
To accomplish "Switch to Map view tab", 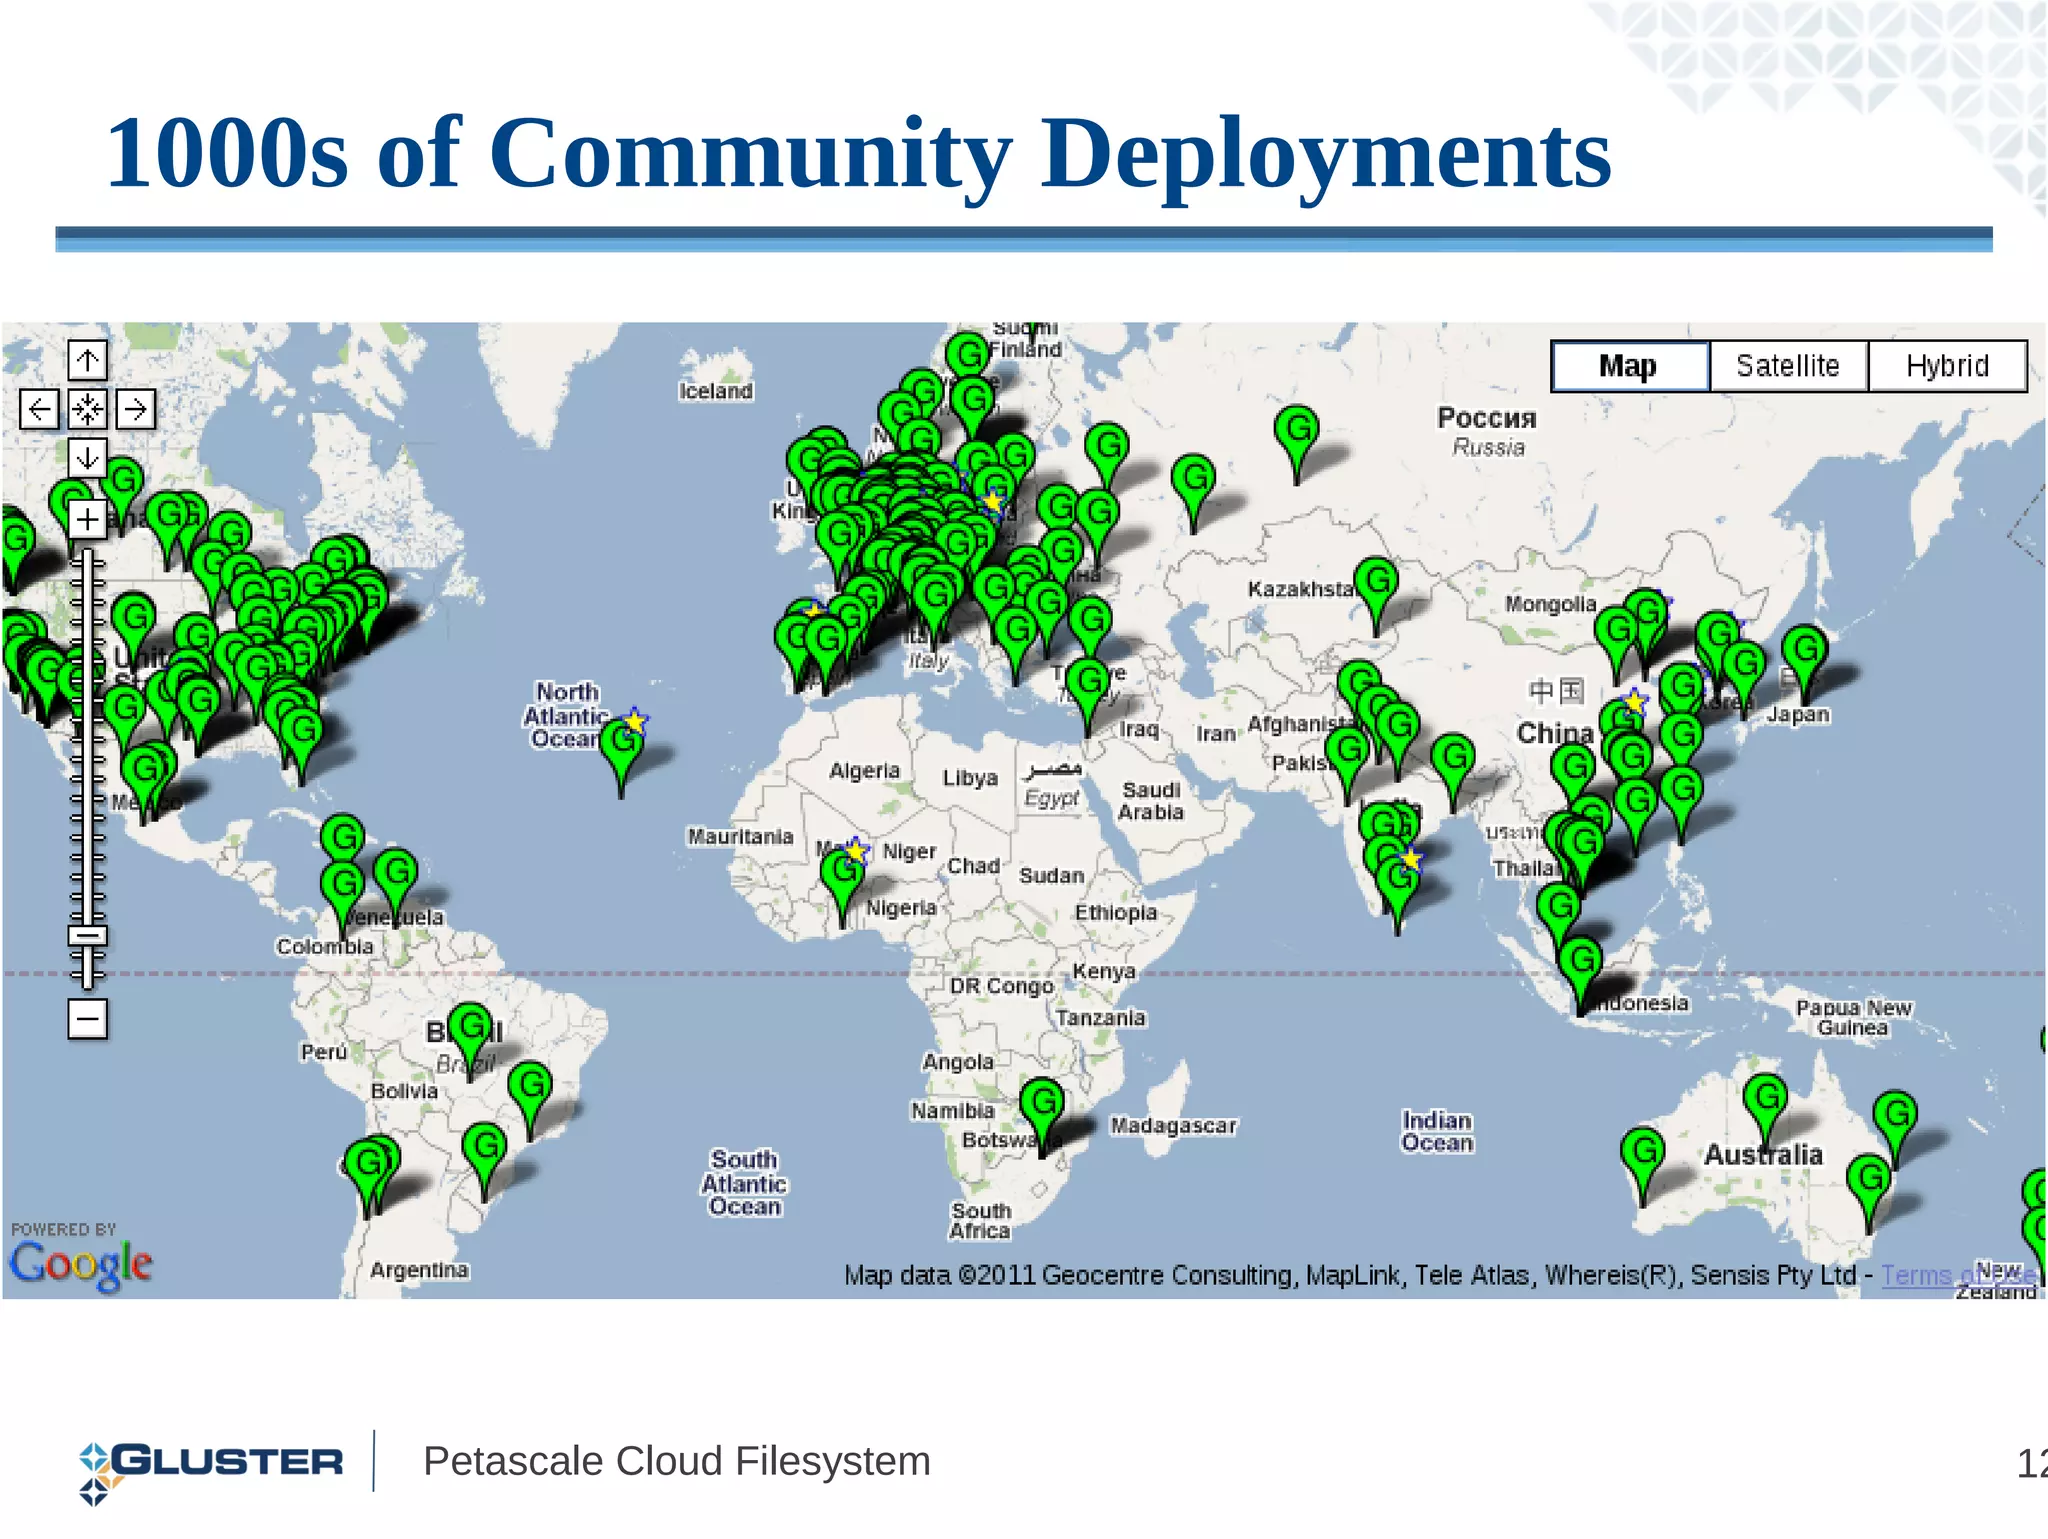I will coord(1629,366).
